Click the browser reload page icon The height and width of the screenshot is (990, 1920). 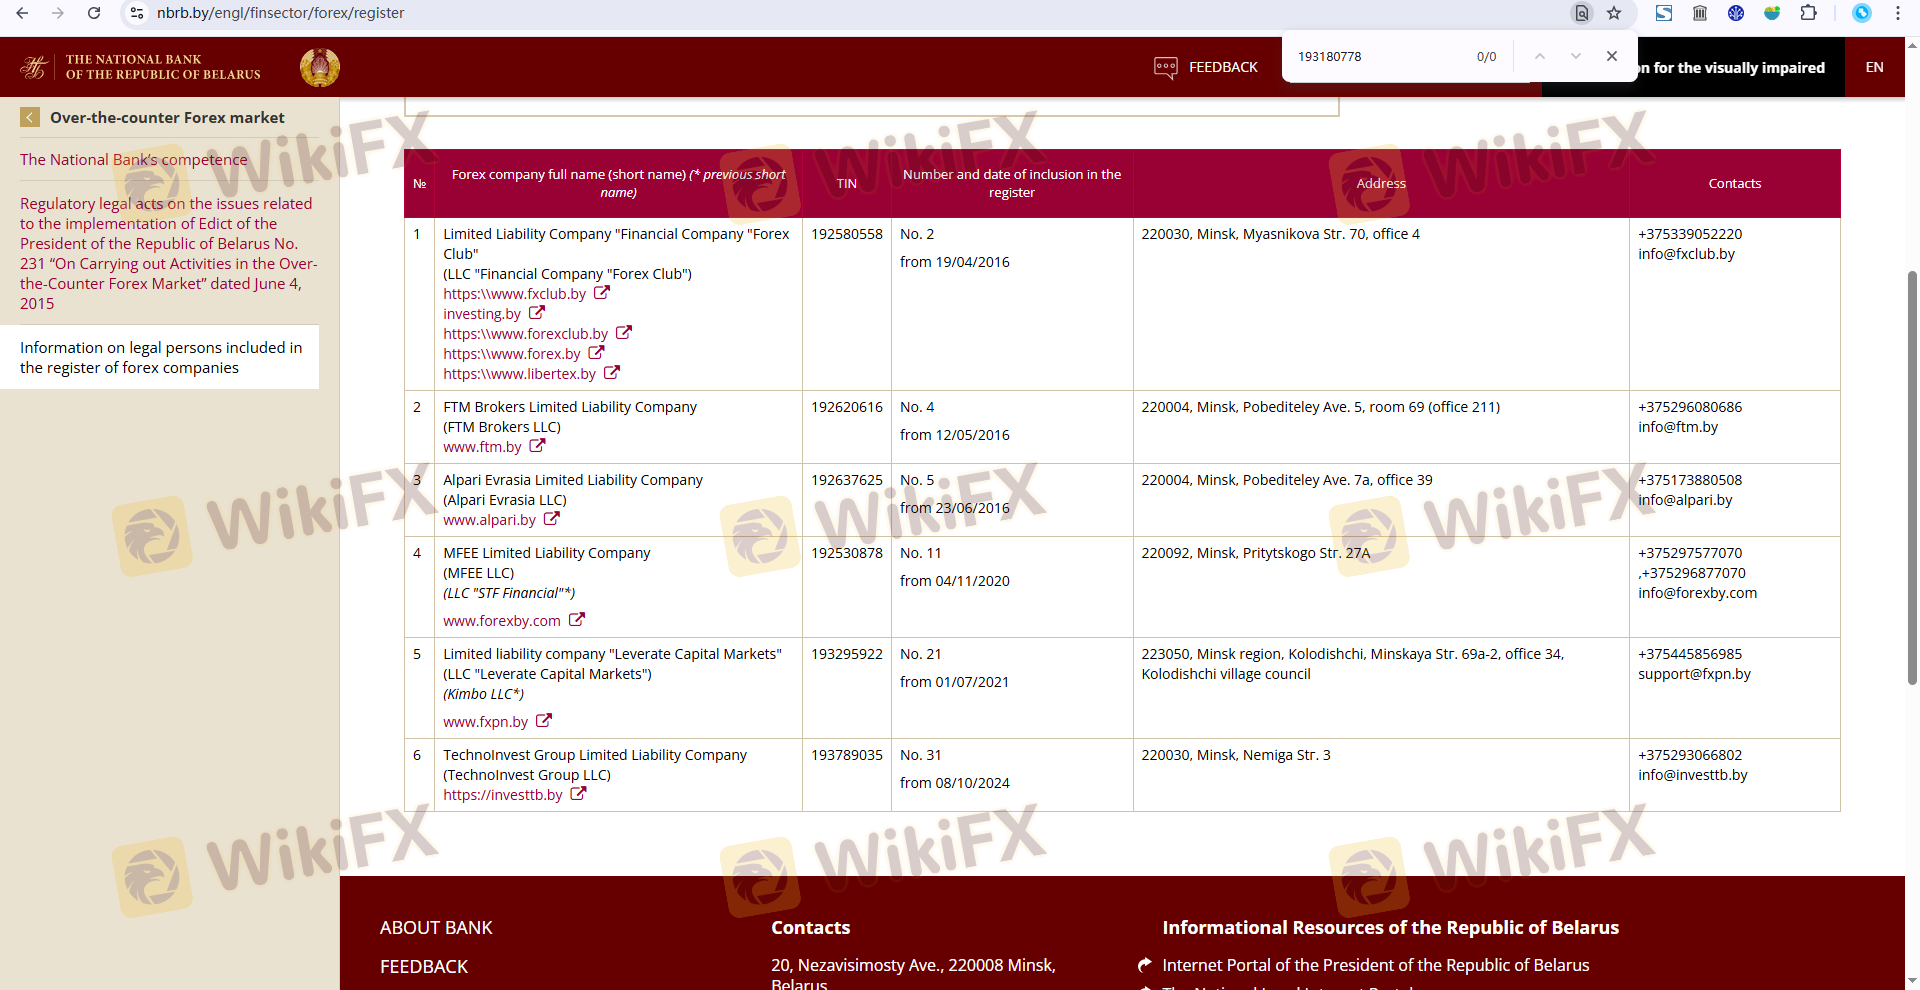coord(93,13)
